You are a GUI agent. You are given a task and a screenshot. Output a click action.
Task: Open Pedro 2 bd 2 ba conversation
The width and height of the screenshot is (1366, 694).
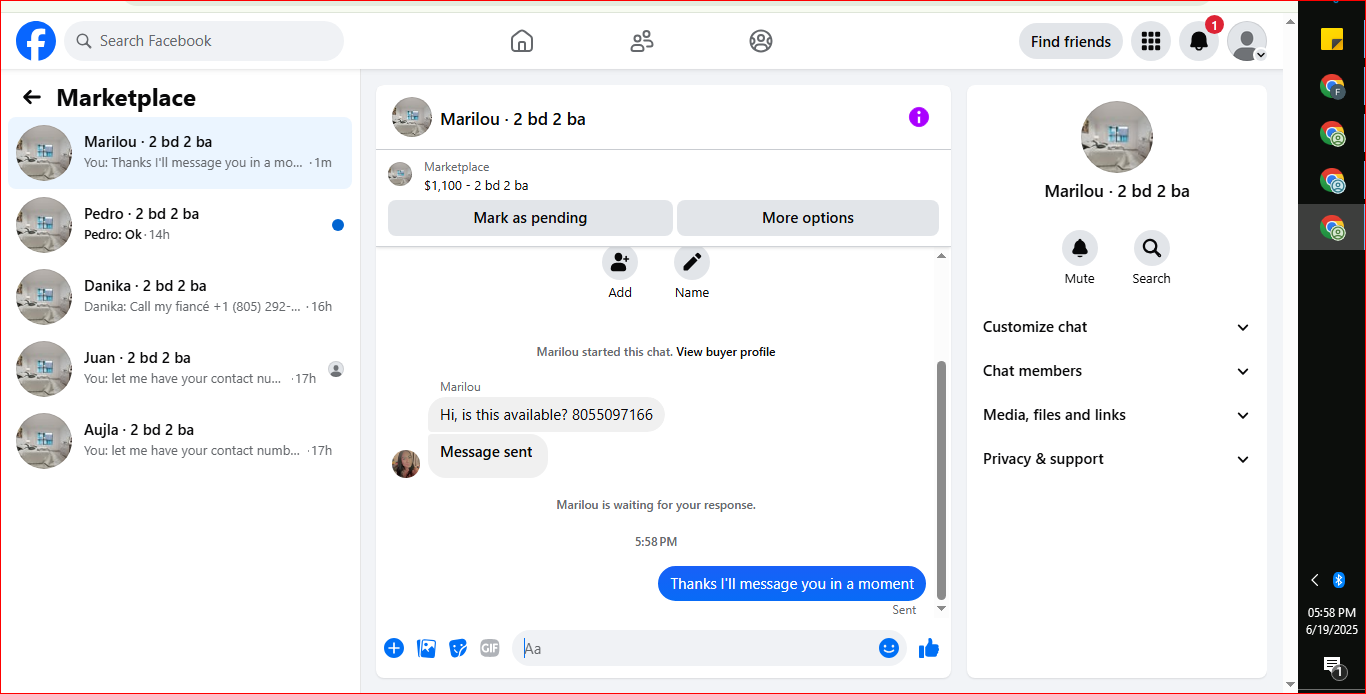point(180,224)
